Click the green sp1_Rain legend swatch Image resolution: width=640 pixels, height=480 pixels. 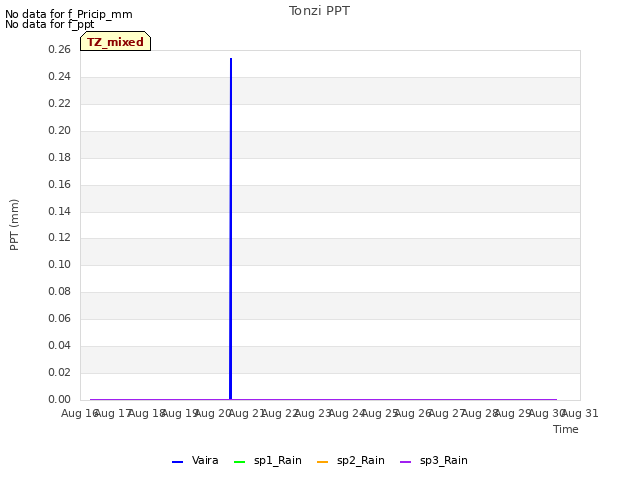(x=240, y=462)
